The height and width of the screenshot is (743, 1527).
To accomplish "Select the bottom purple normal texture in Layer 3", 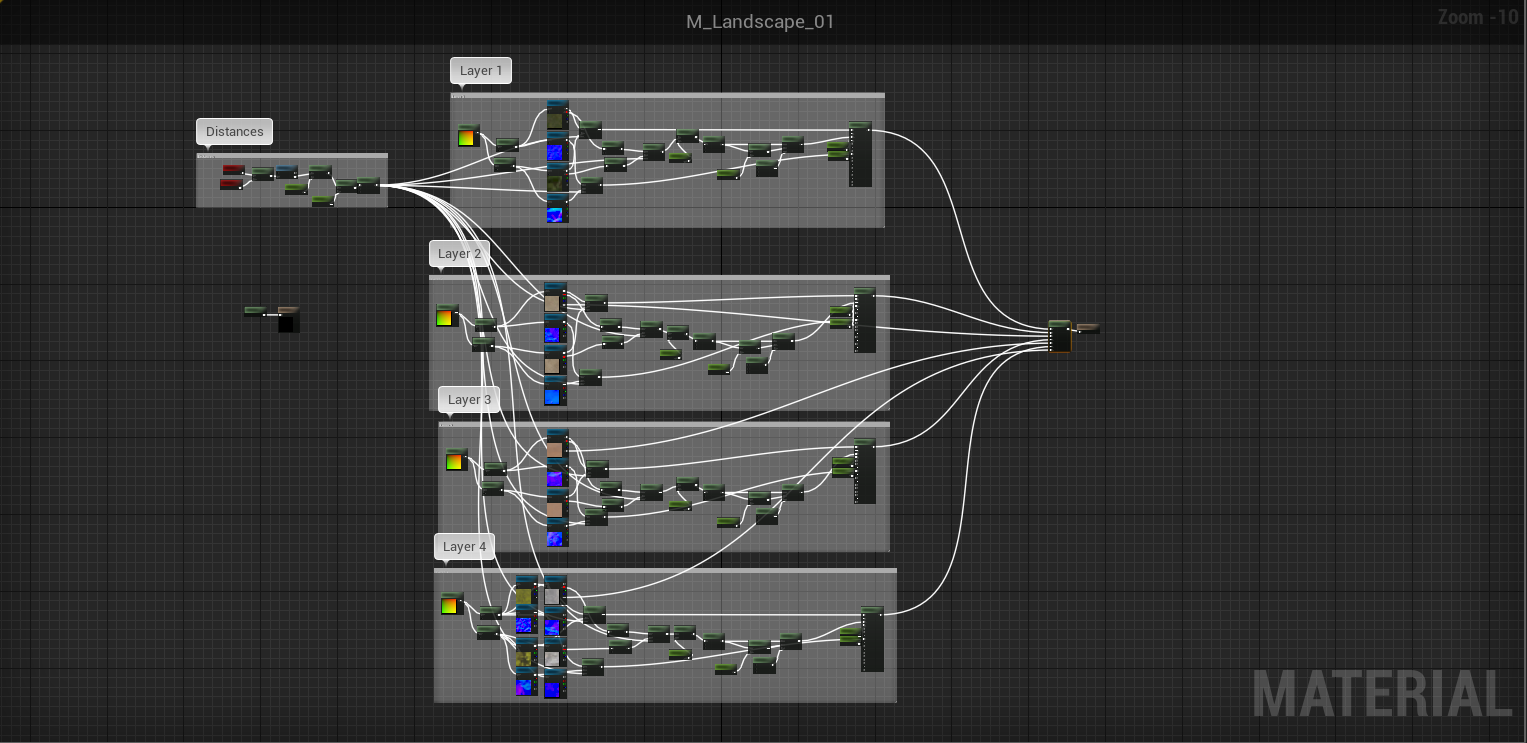I will pos(557,534).
